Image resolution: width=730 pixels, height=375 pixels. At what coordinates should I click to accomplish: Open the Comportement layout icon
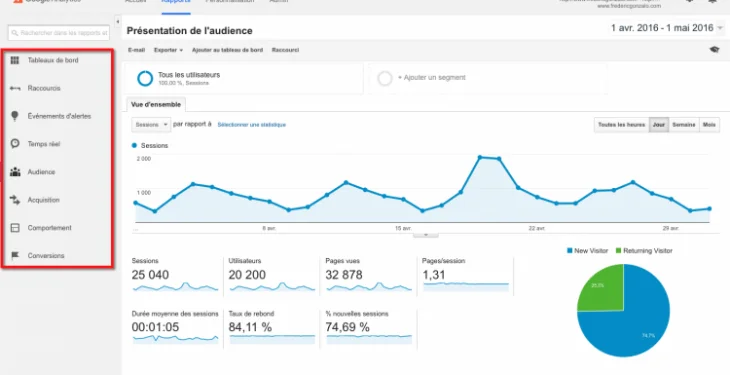tap(15, 228)
